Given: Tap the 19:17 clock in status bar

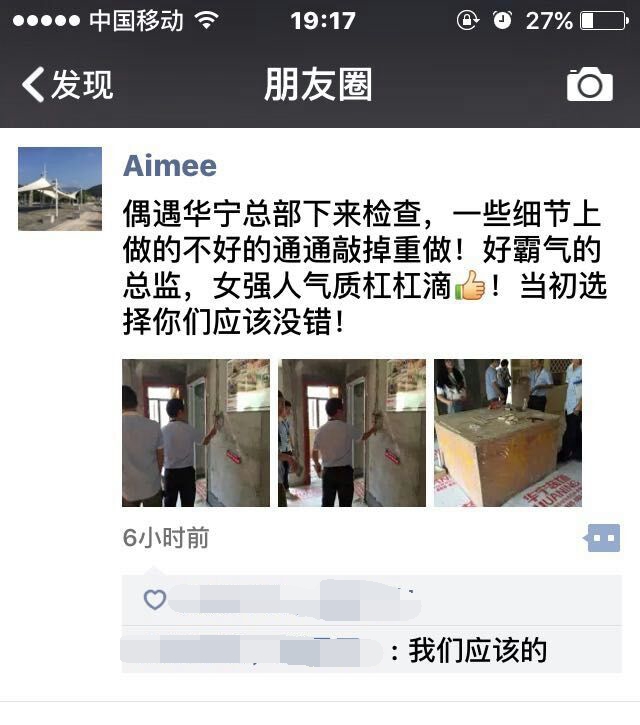Looking at the screenshot, I should 323,21.
